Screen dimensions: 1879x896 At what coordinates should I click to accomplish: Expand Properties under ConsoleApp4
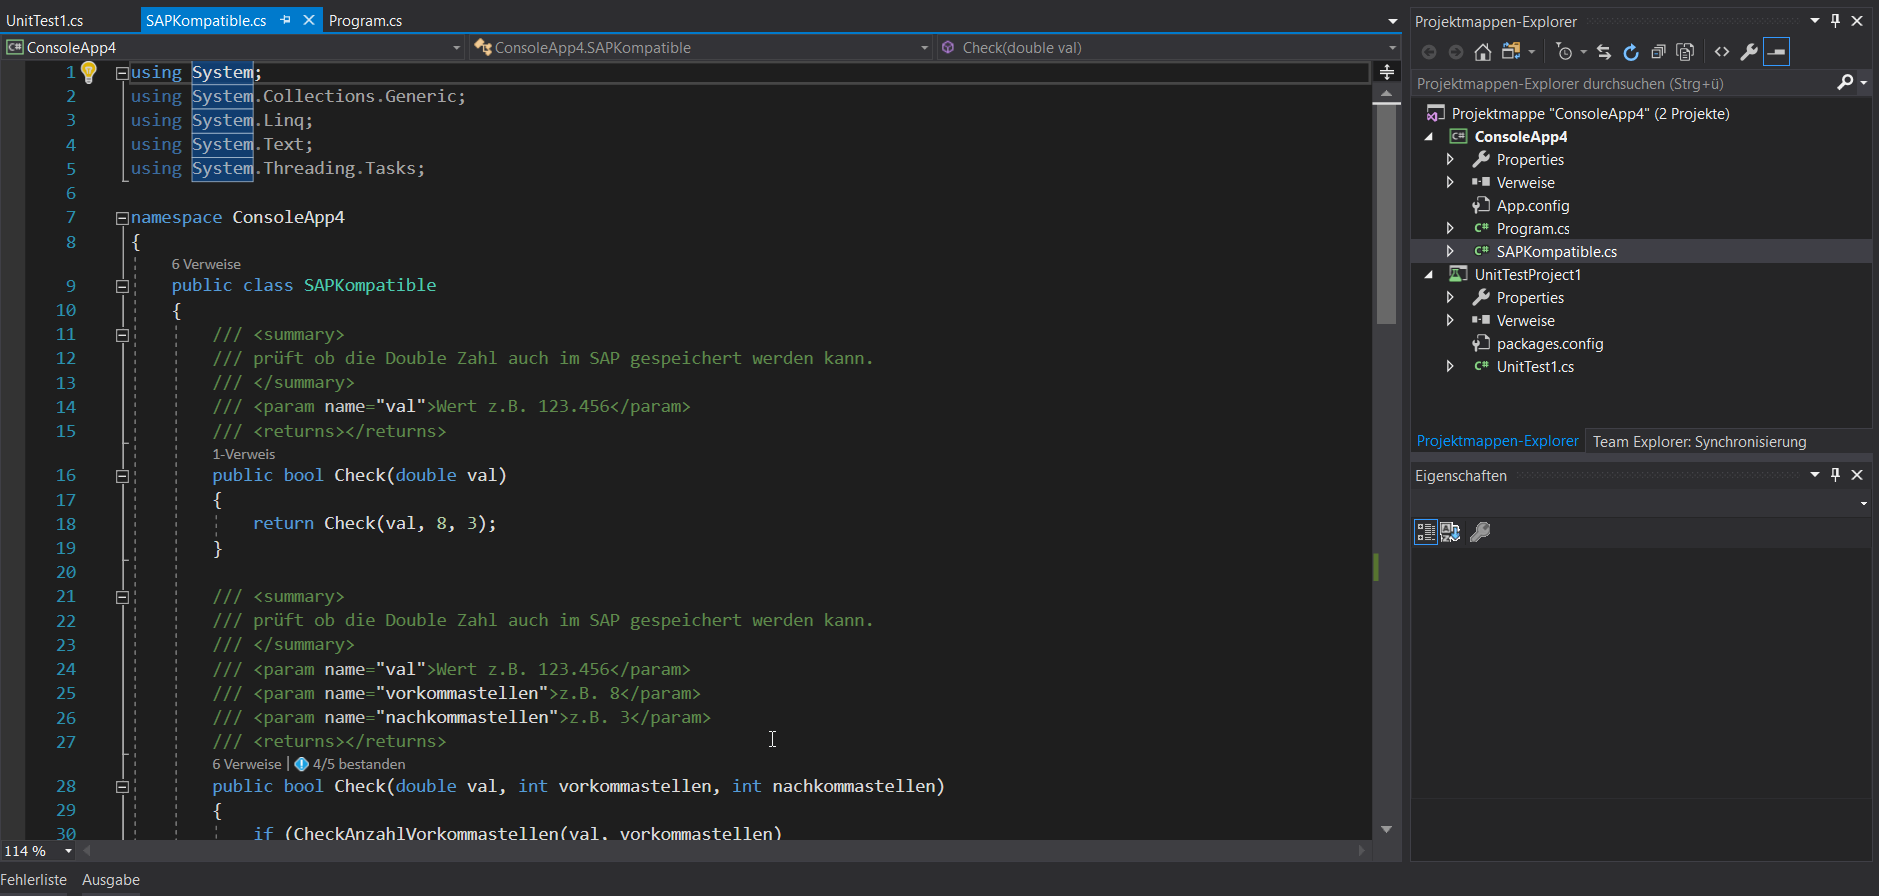1450,159
